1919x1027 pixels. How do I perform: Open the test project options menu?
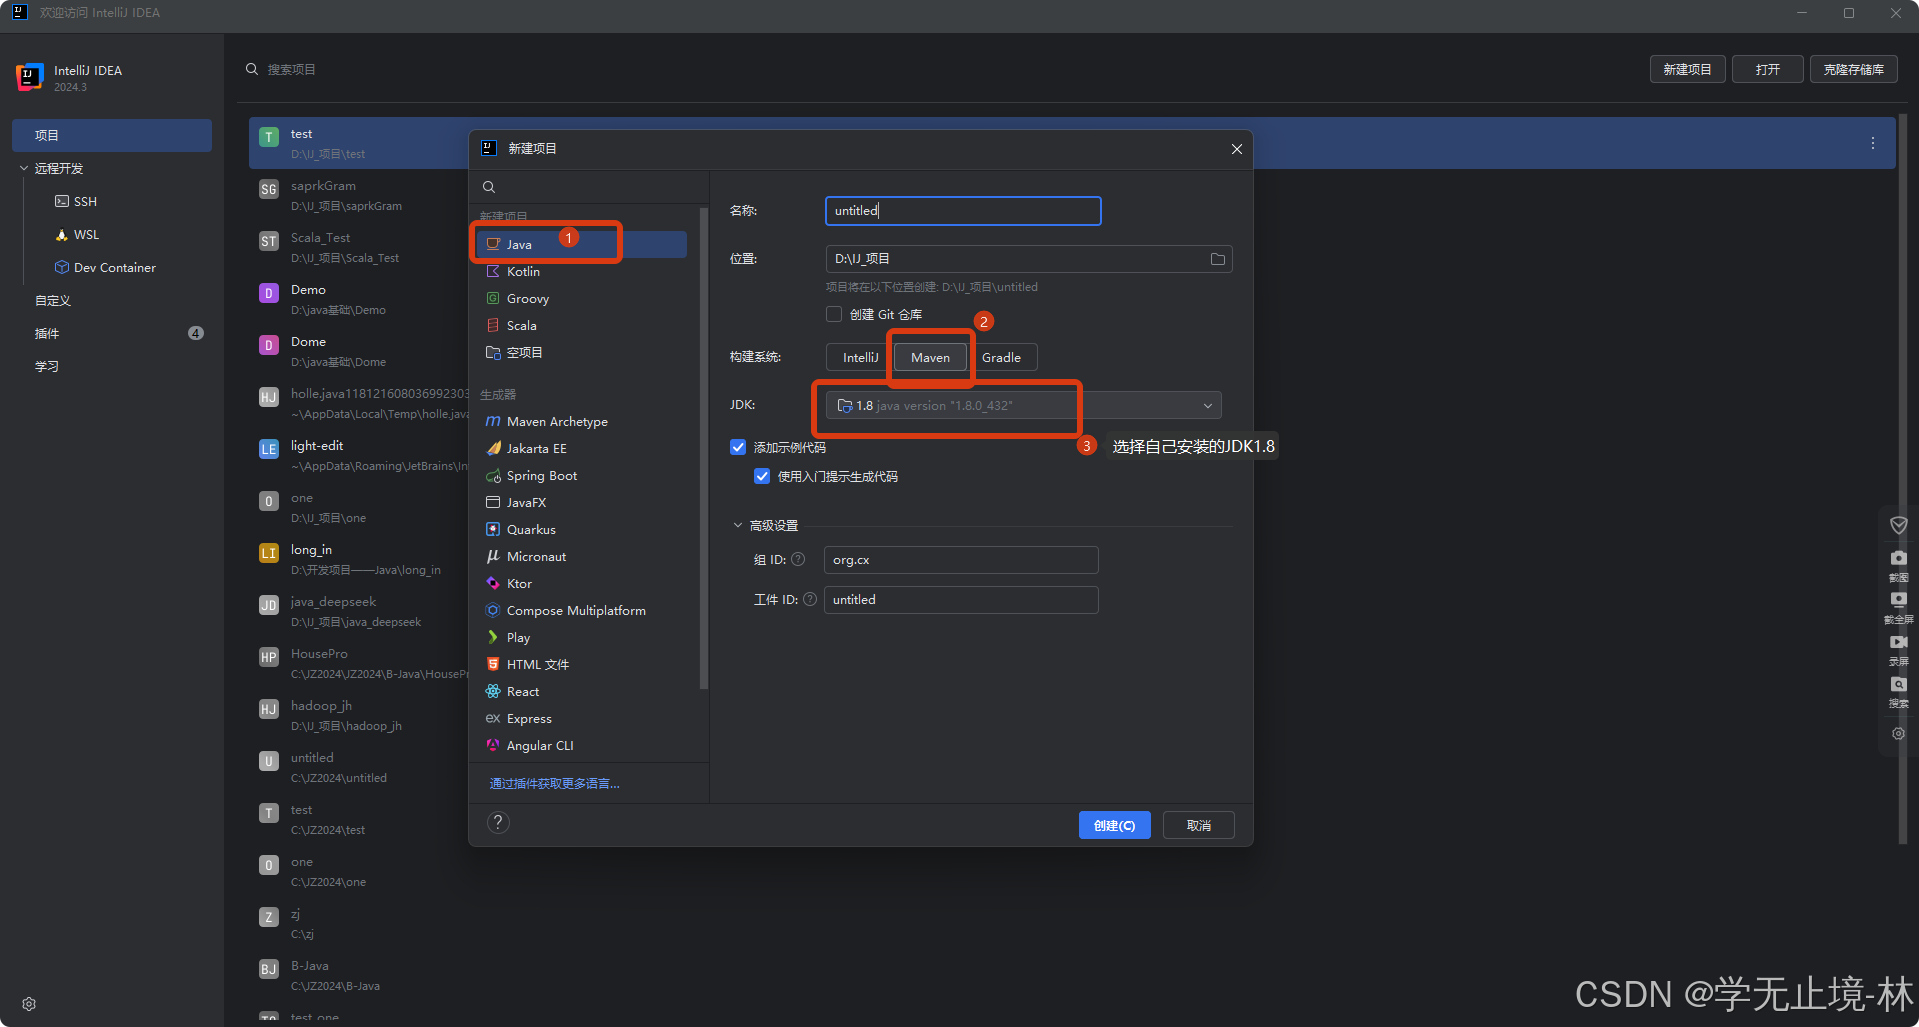click(1872, 143)
